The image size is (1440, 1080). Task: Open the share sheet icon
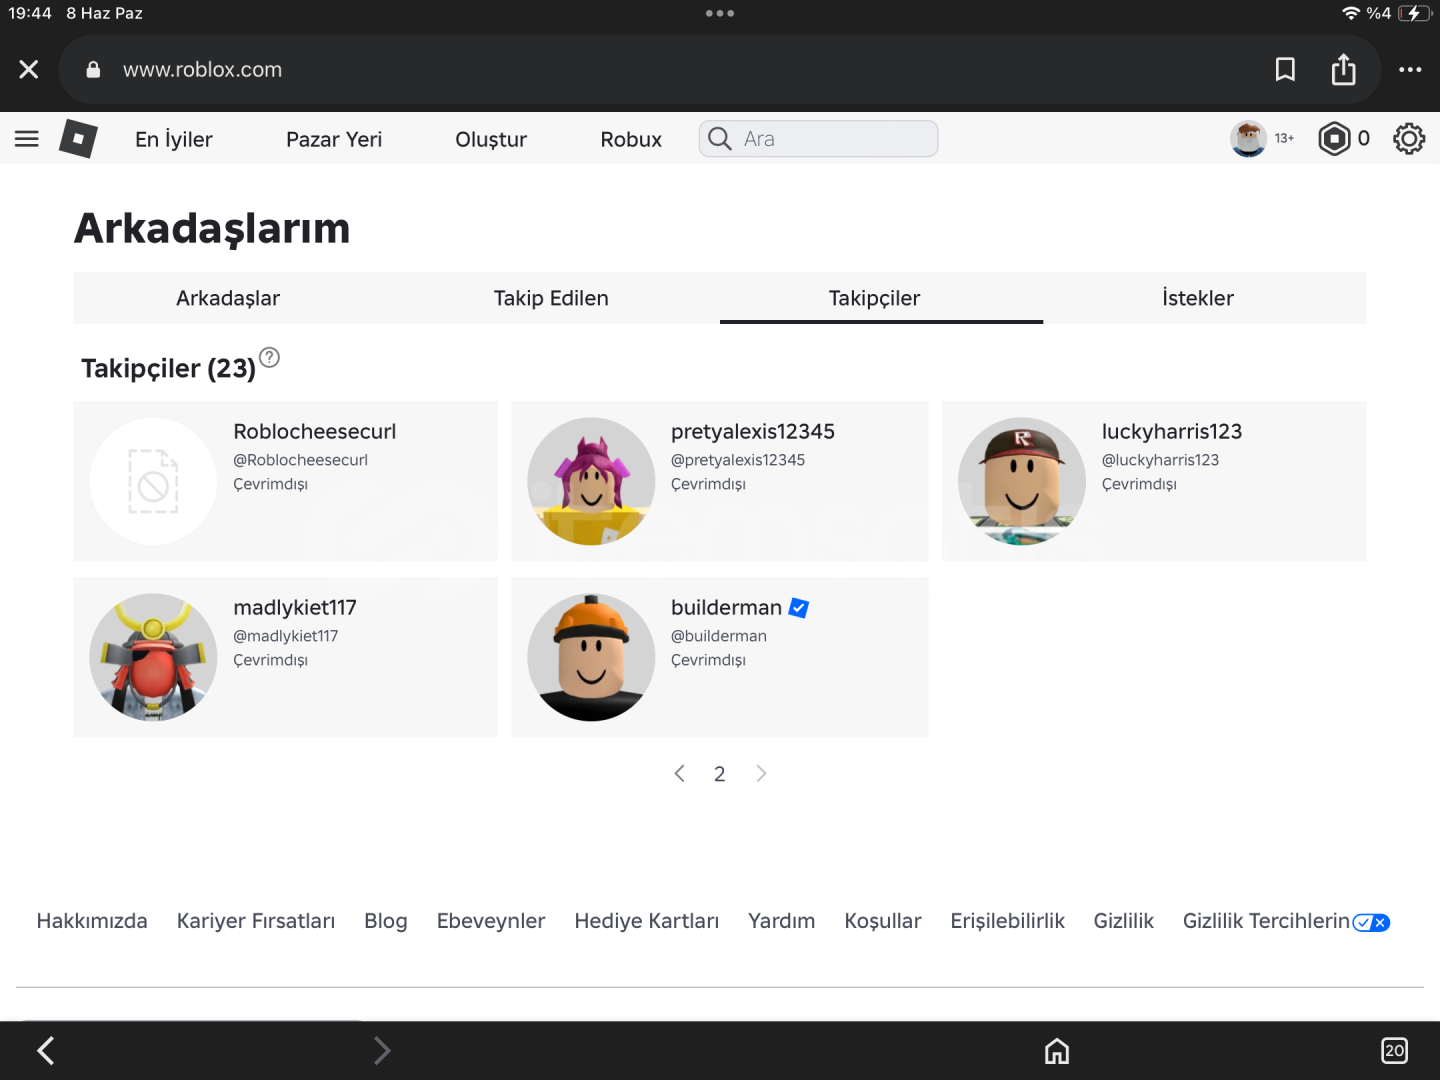[x=1344, y=69]
